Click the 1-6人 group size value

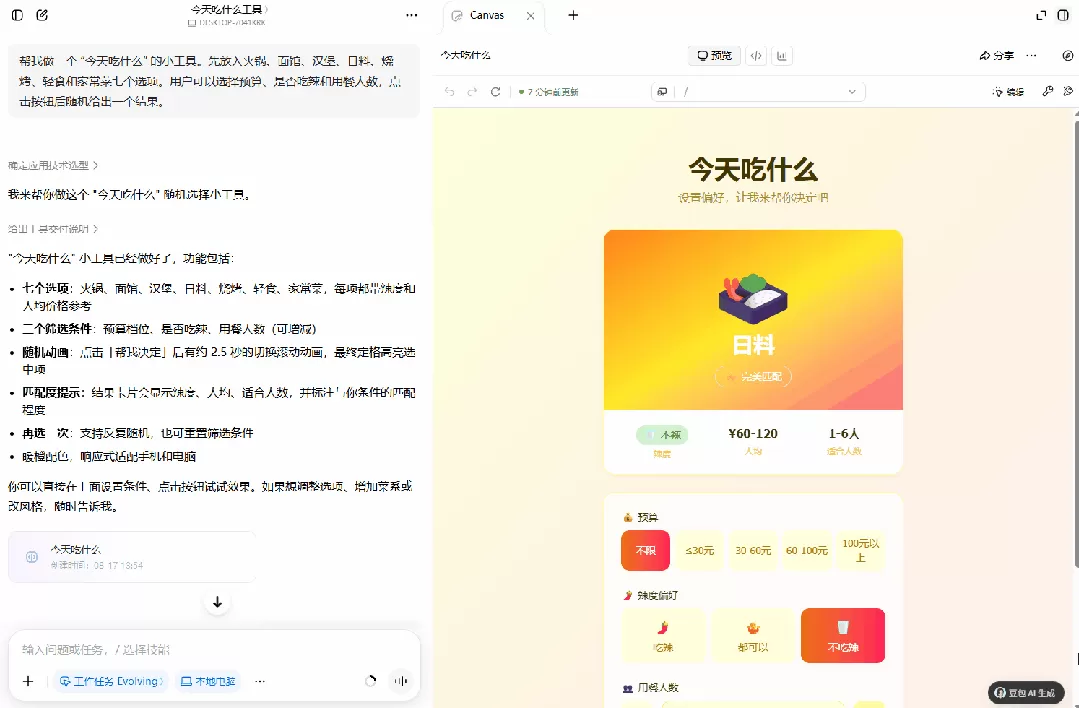coord(844,433)
